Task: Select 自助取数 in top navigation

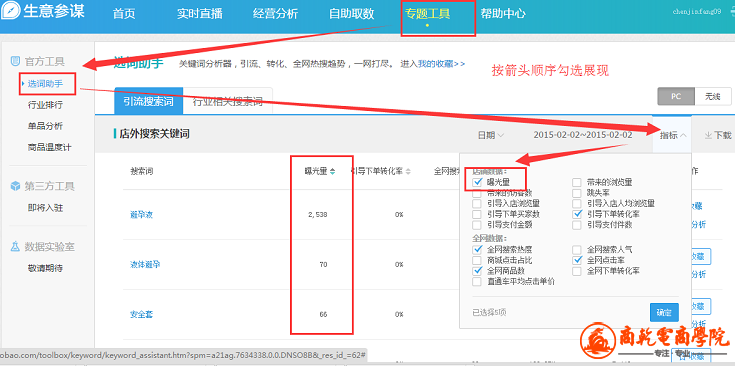Action: point(351,14)
